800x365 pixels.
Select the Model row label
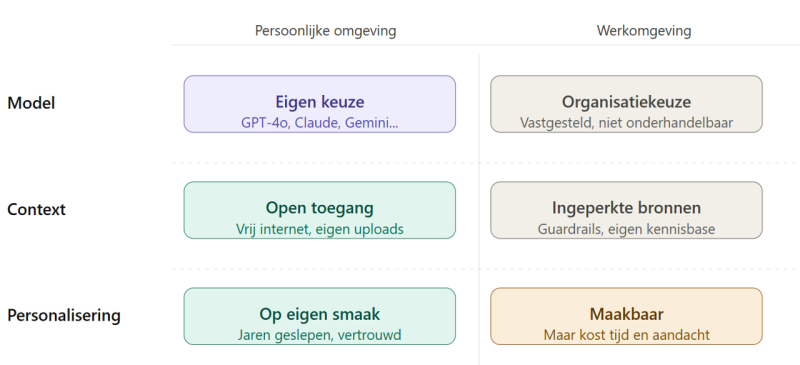(x=31, y=103)
